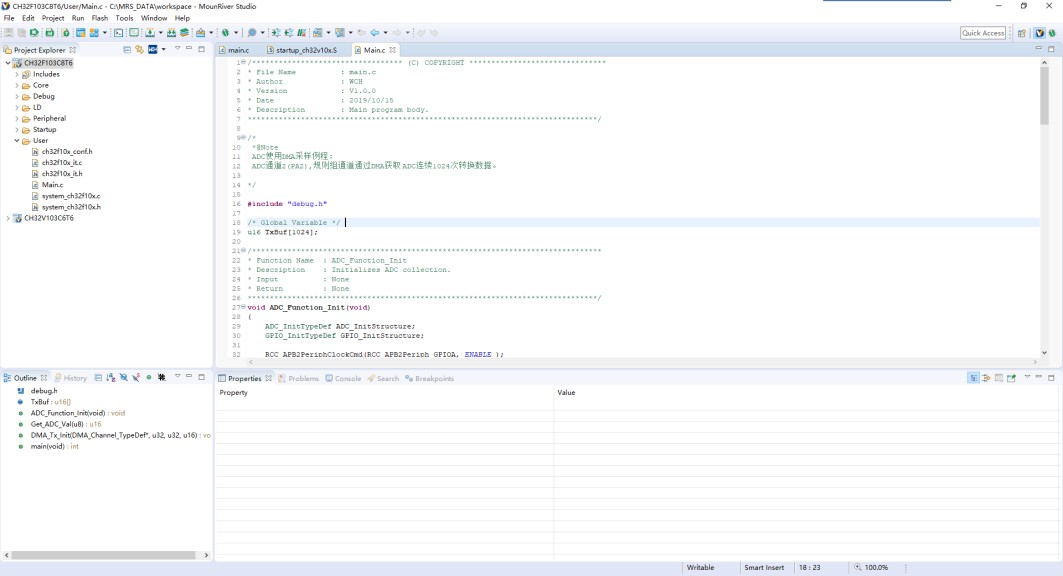This screenshot has height=576, width=1063.
Task: Click the Save All toolbar icon
Action: coord(21,33)
